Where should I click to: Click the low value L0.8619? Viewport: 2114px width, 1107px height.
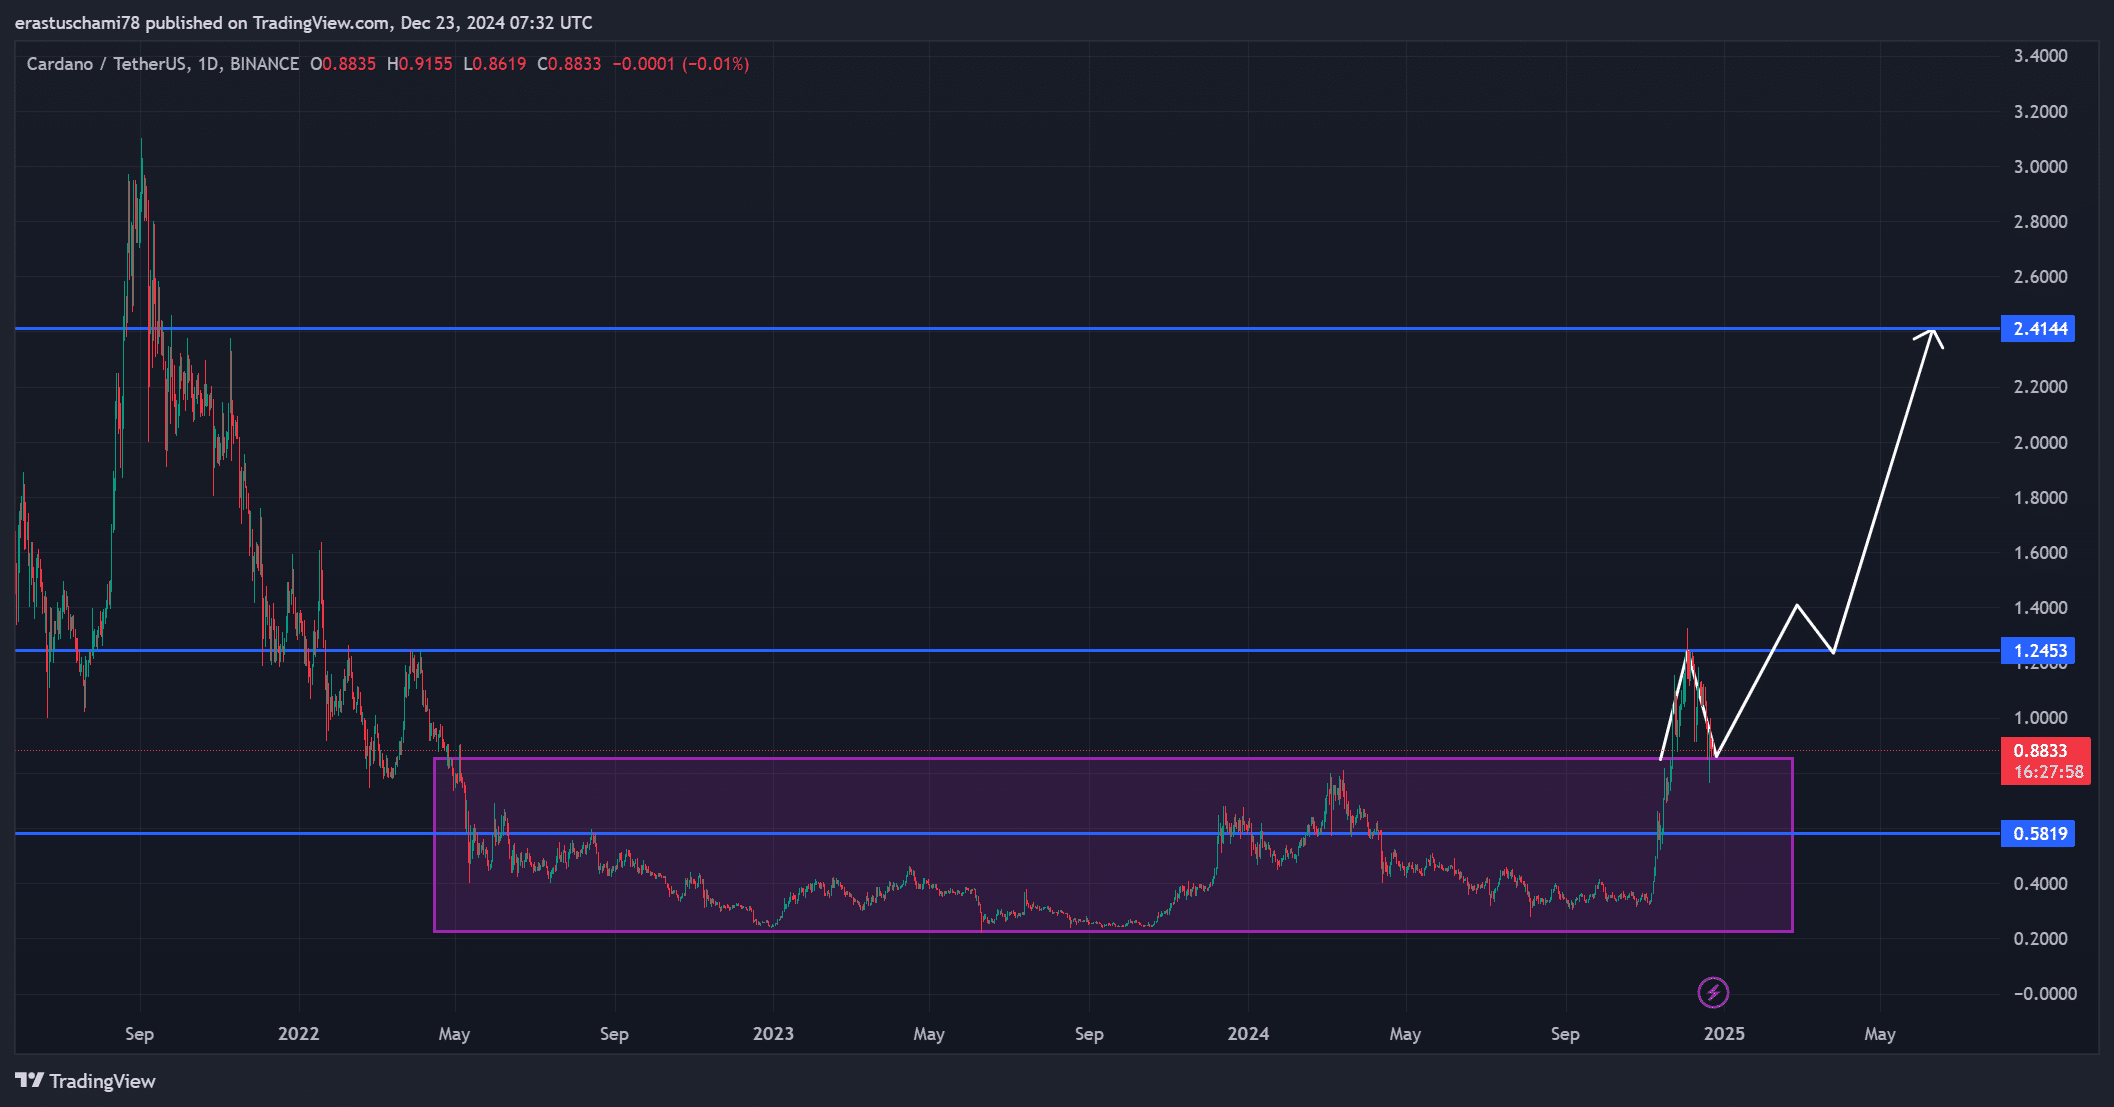tap(495, 64)
